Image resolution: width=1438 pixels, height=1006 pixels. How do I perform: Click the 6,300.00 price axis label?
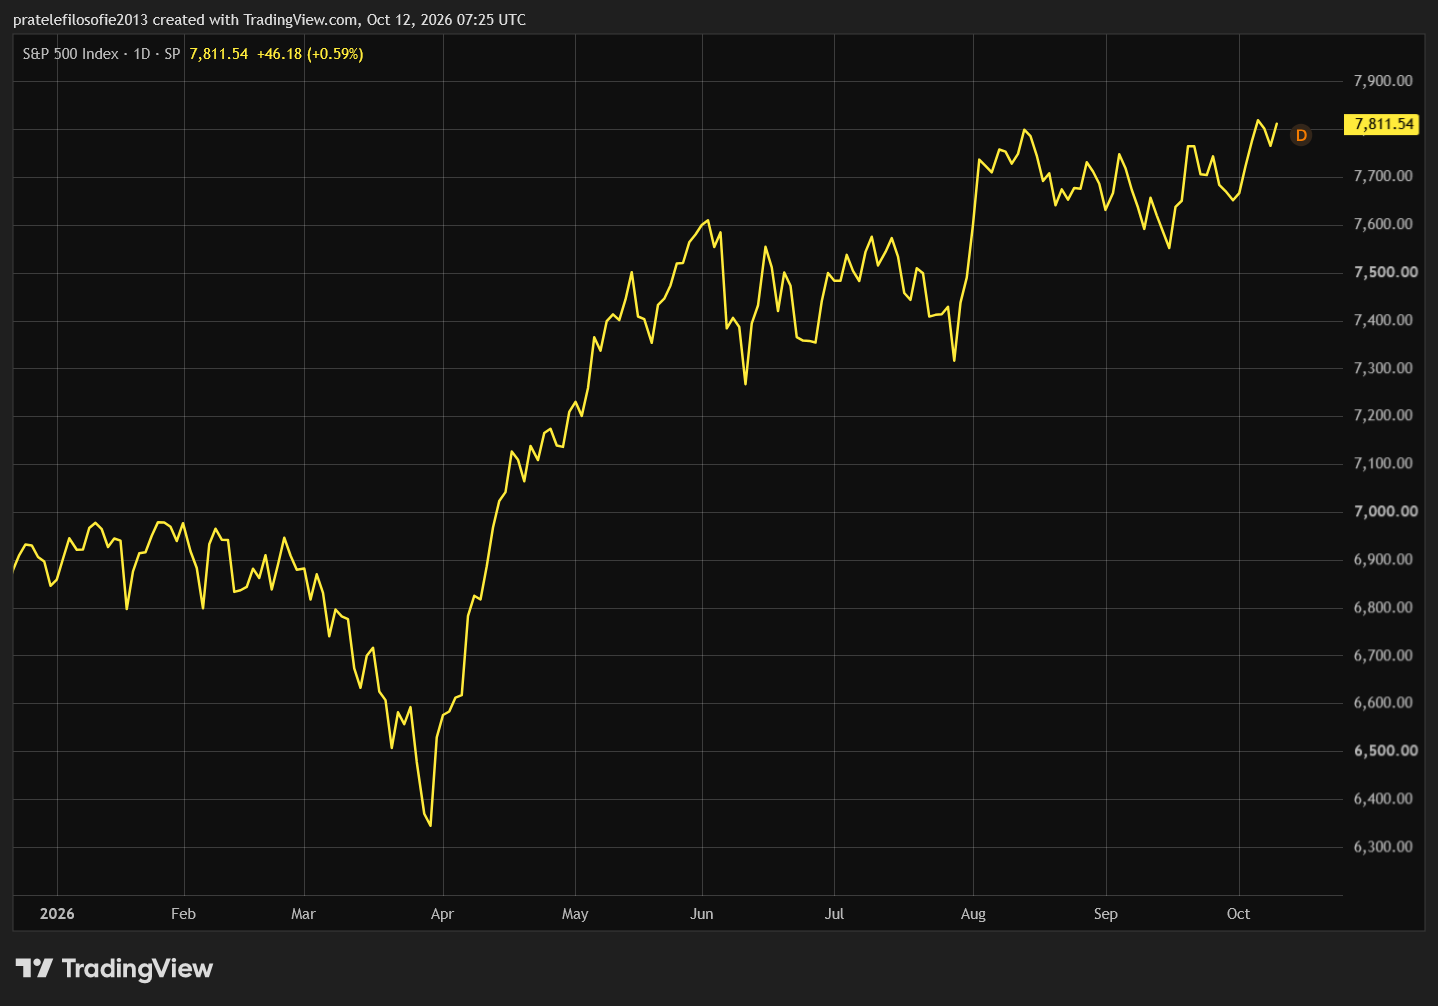click(1383, 846)
